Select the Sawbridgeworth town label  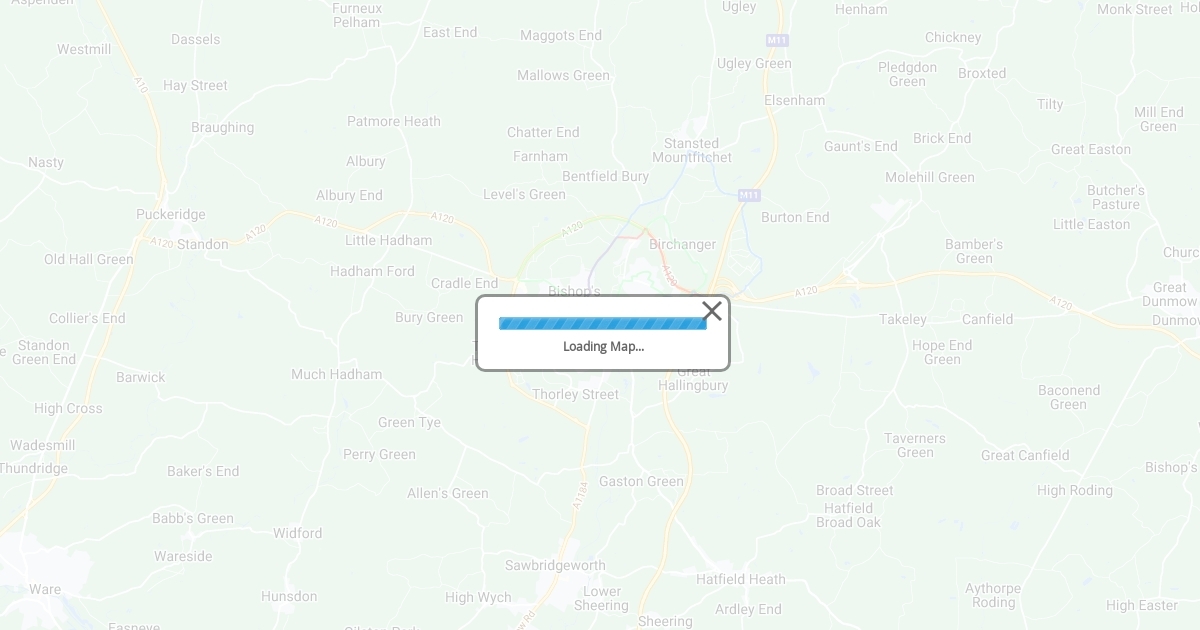(x=555, y=565)
